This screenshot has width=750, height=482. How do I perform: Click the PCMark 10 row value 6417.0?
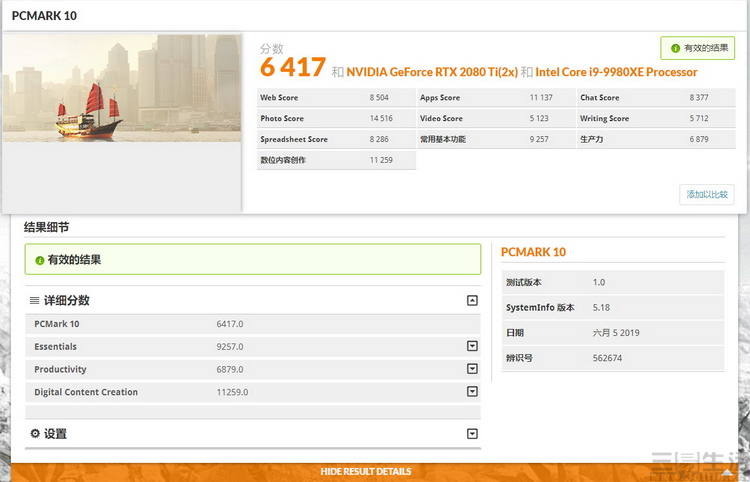[230, 324]
